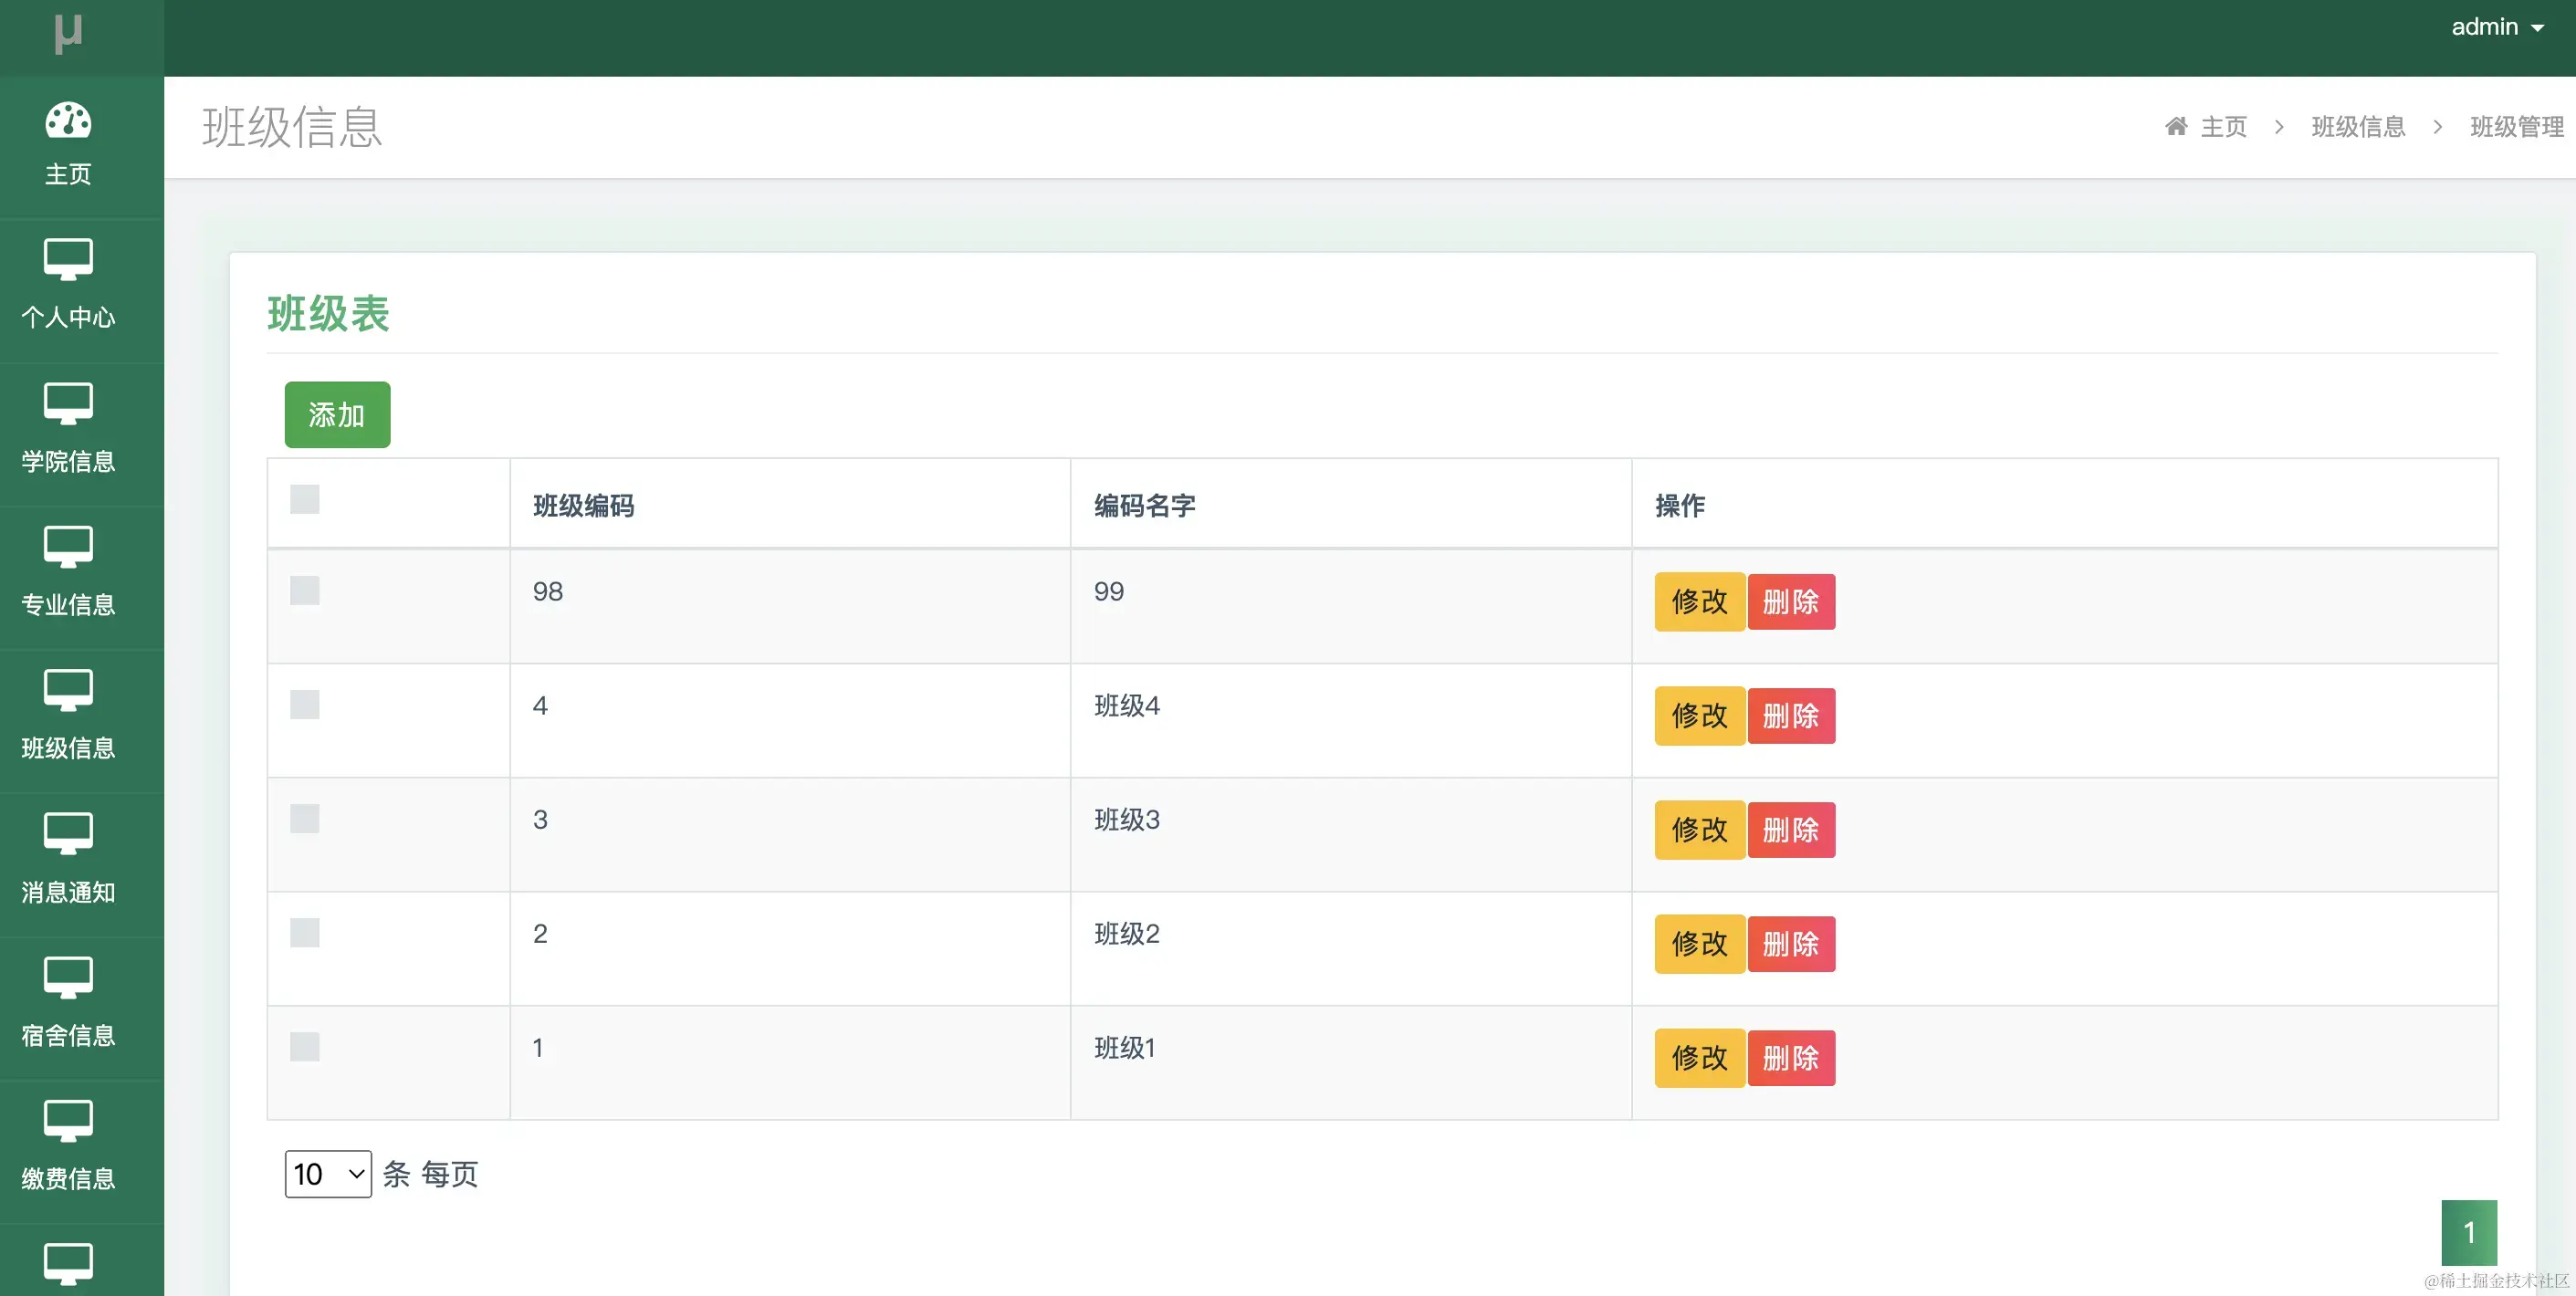
Task: Toggle the select-all checkbox in table header
Action: 305,499
